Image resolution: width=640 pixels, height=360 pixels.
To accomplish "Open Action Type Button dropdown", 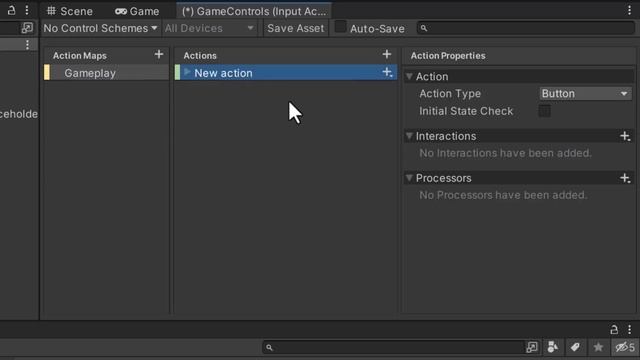I will (585, 94).
